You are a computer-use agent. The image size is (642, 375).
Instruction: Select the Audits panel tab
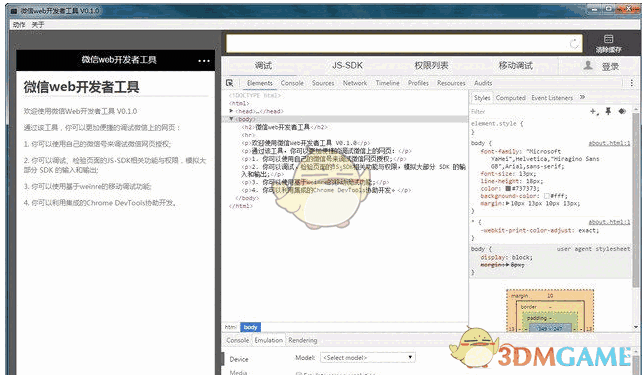(x=483, y=83)
